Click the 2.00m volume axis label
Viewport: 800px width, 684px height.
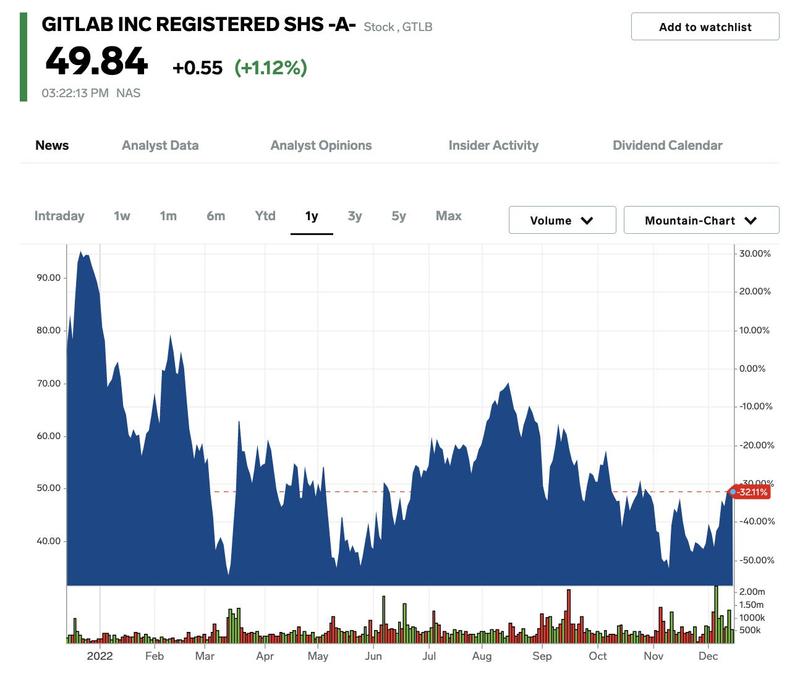[752, 592]
